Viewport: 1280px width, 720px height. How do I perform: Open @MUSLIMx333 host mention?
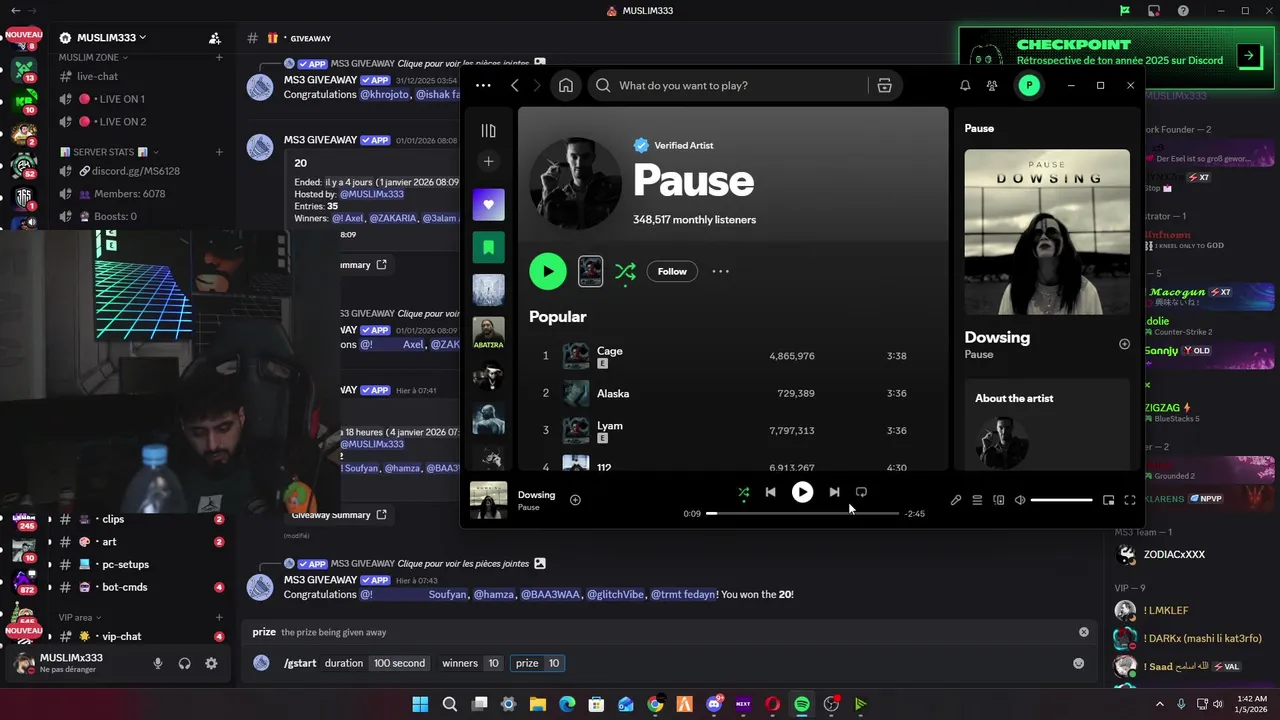372,193
